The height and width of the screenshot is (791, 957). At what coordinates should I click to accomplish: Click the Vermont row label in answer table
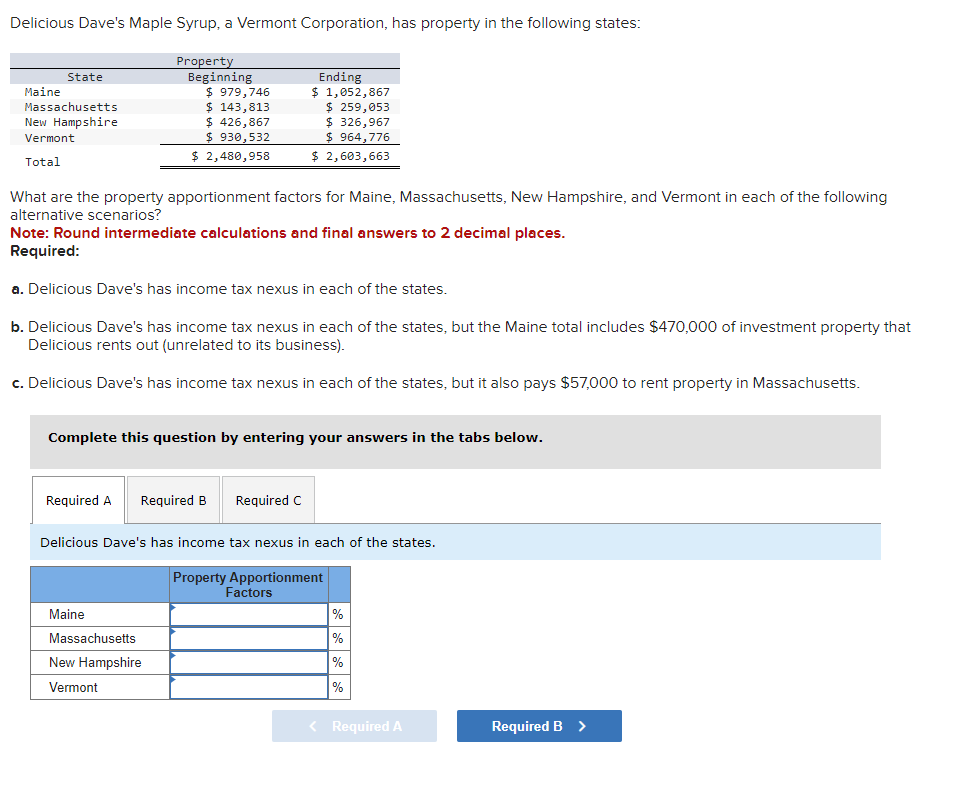[x=73, y=687]
